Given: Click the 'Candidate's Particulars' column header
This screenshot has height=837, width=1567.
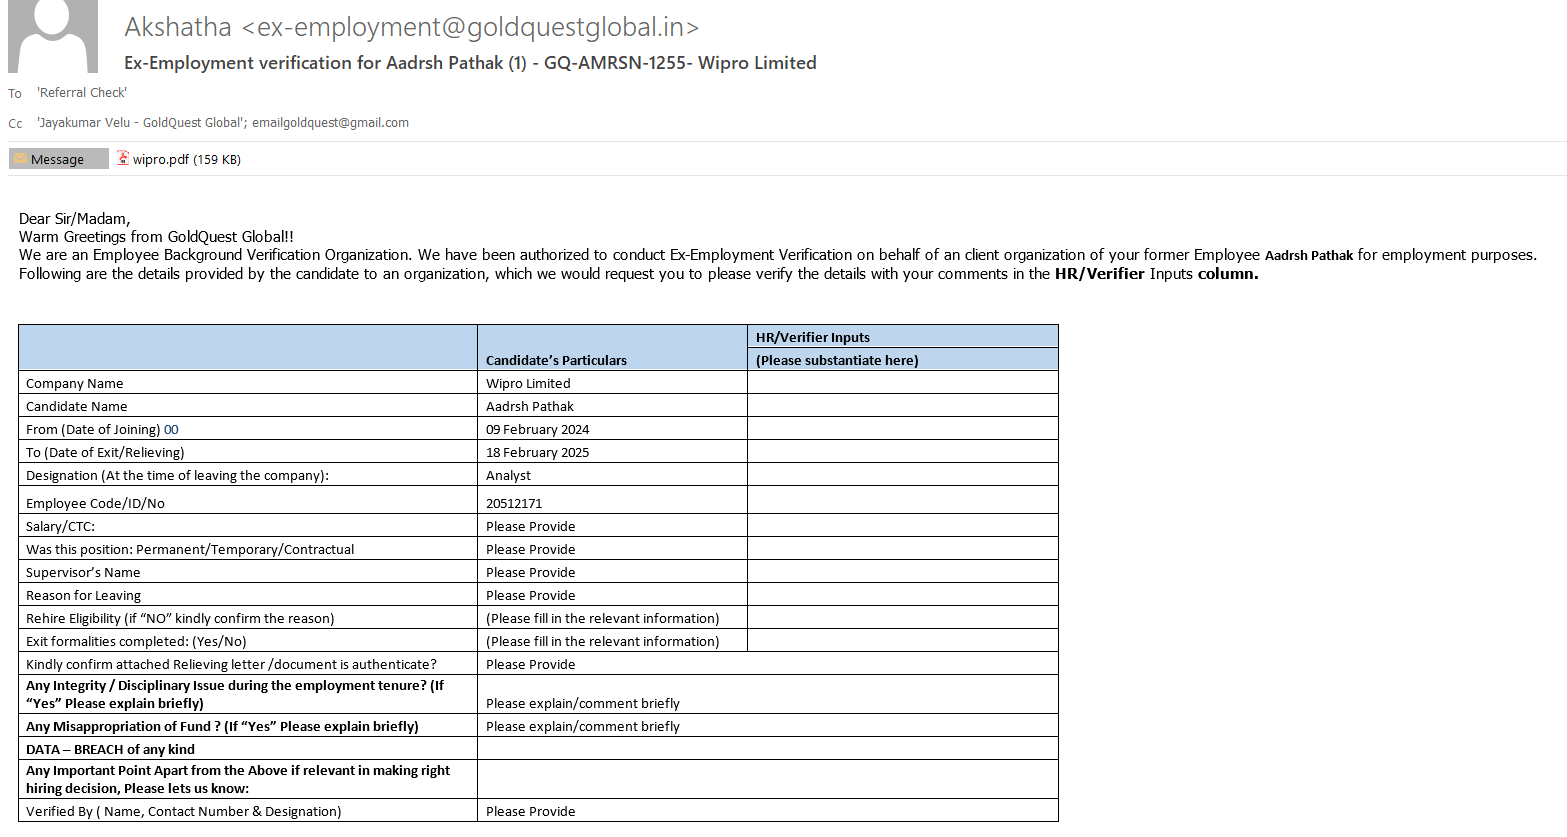Looking at the screenshot, I should pyautogui.click(x=556, y=360).
